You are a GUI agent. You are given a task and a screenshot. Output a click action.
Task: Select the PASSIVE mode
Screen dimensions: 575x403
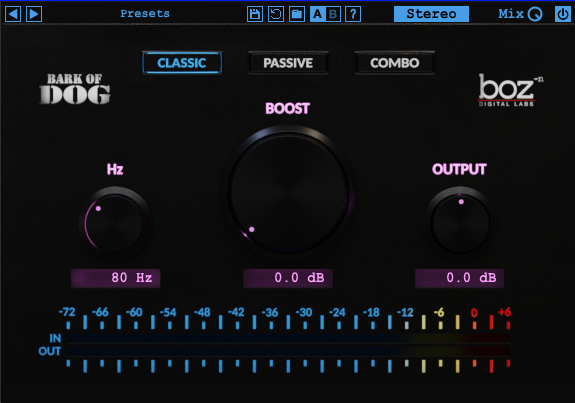(288, 63)
